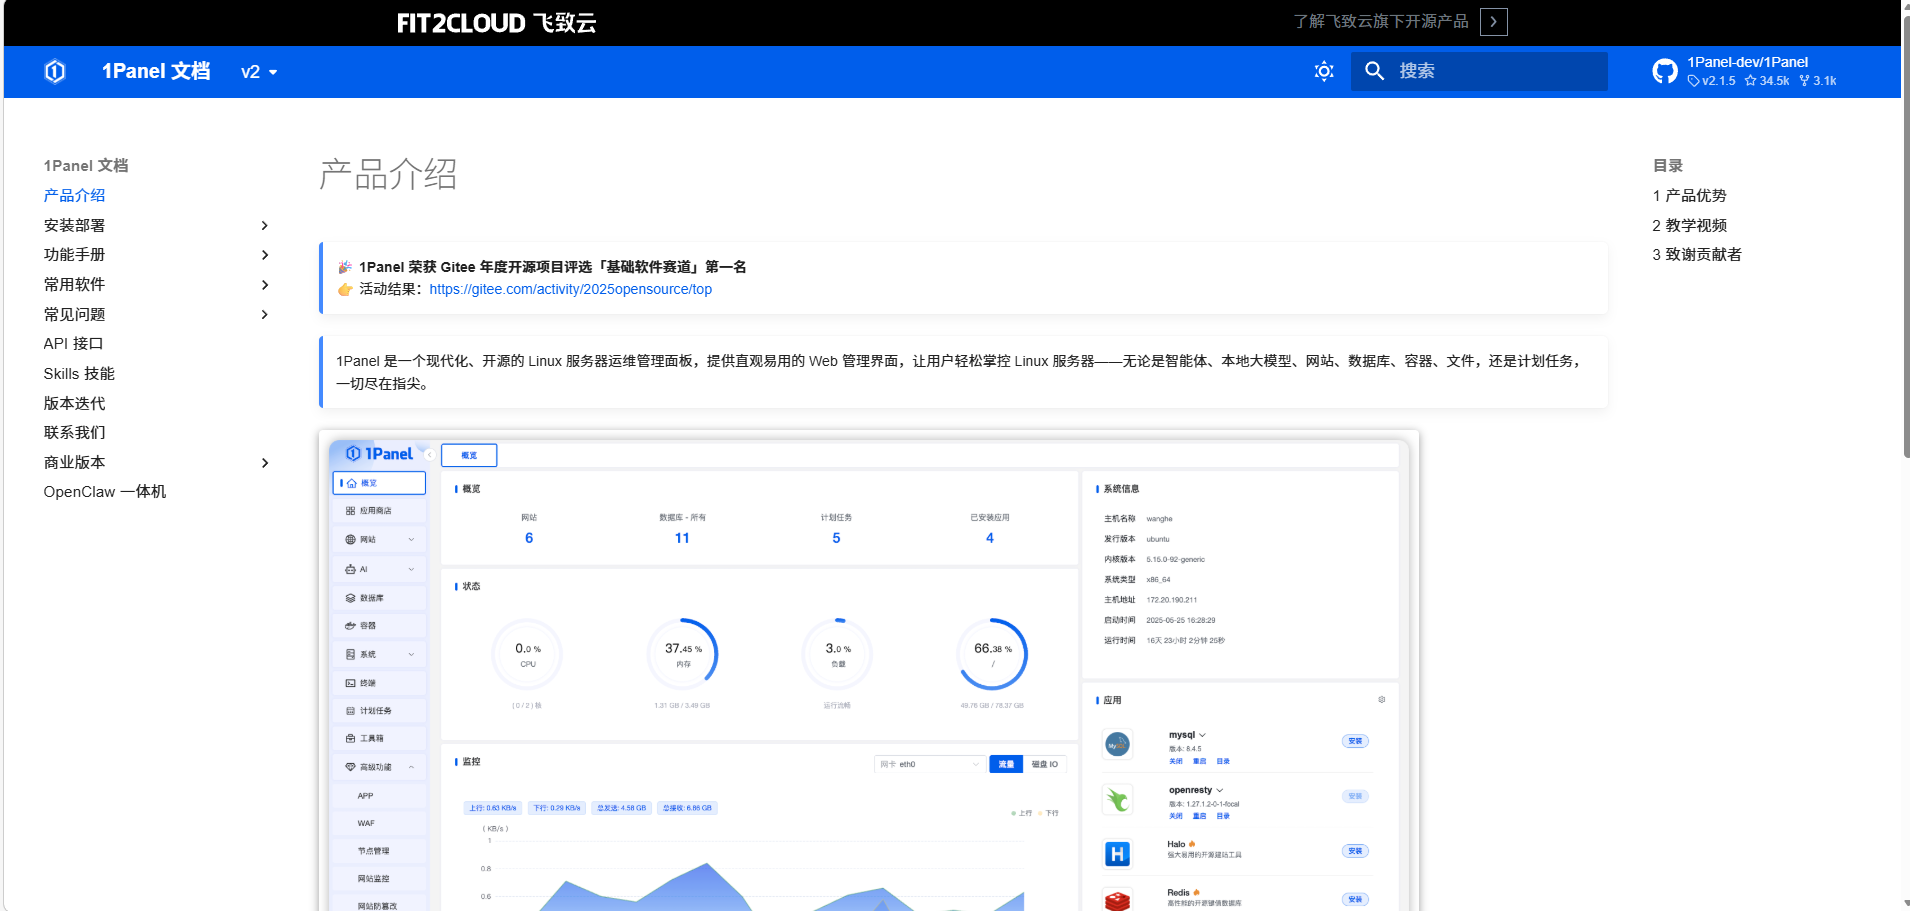Click the 1Panel logo icon in header
The image size is (1910, 911).
click(x=55, y=72)
